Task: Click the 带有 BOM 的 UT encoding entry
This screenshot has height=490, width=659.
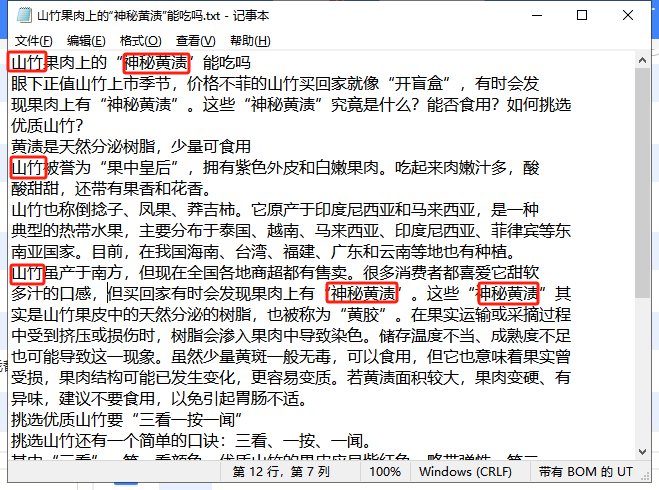Action: coord(585,472)
